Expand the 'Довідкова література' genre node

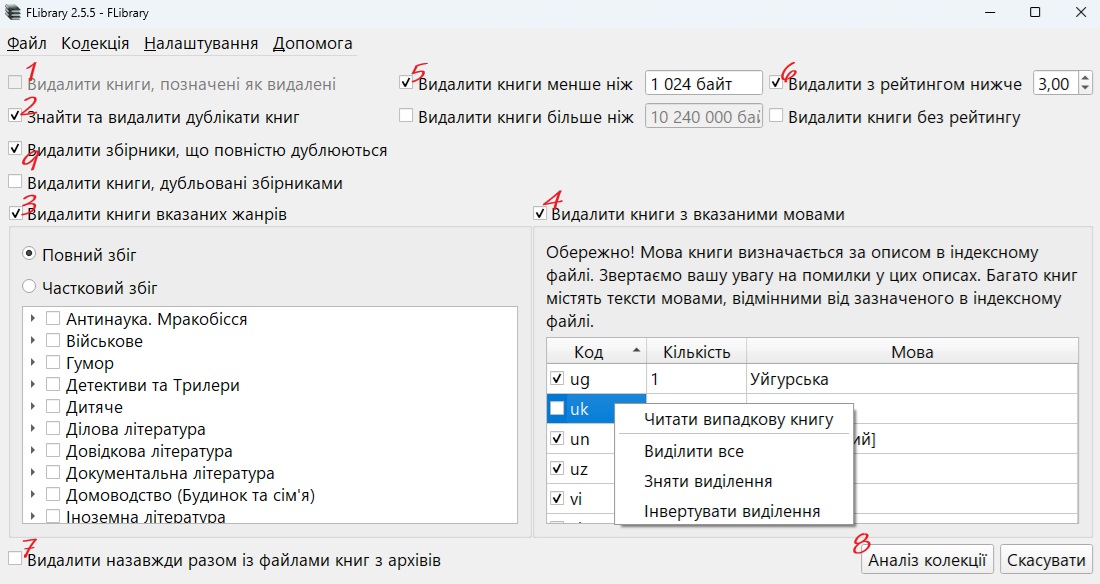point(33,450)
